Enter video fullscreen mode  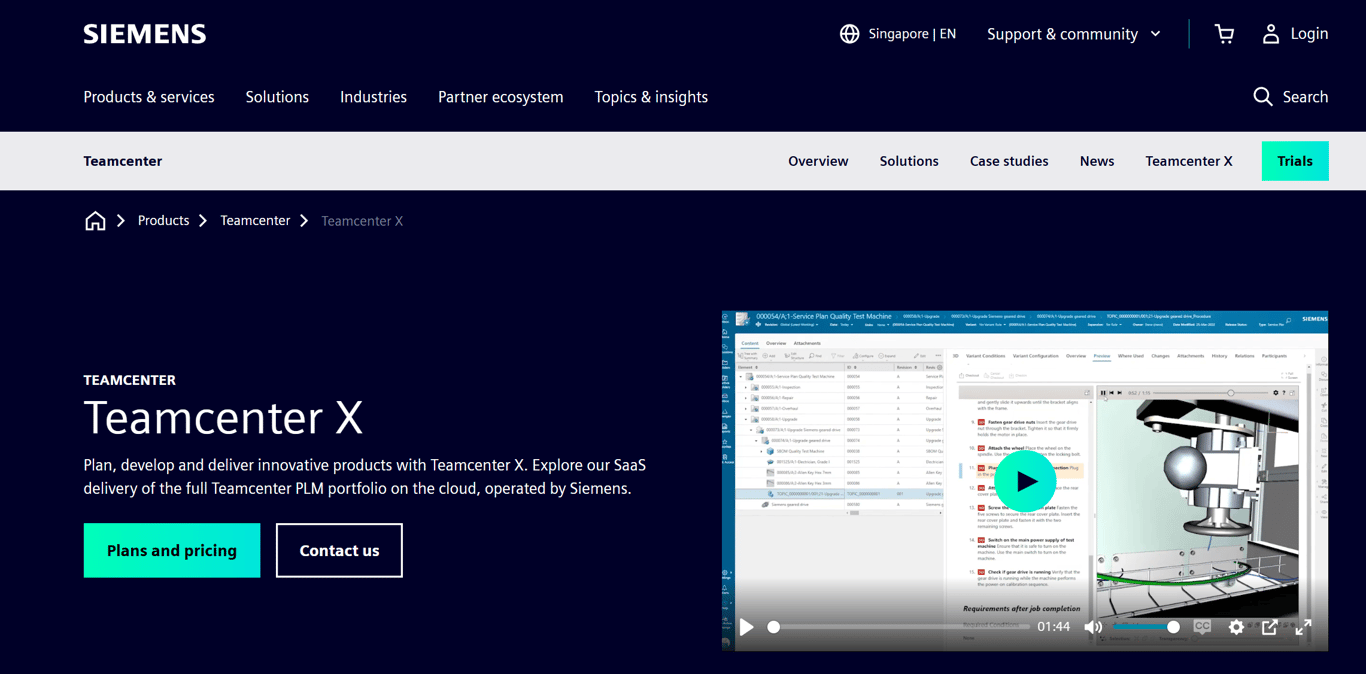[1303, 627]
